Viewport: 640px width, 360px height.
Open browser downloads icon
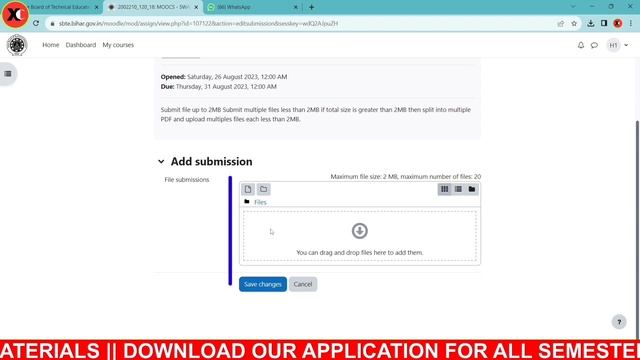591,23
